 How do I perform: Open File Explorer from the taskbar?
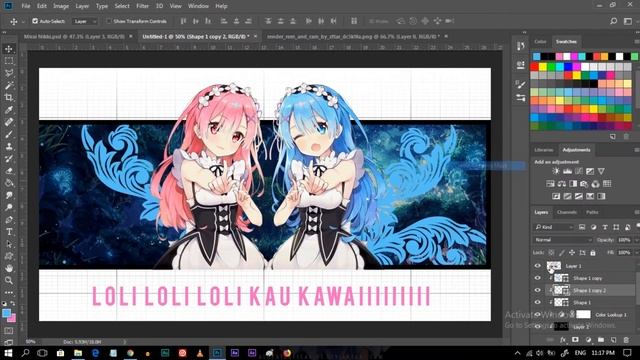point(78,353)
